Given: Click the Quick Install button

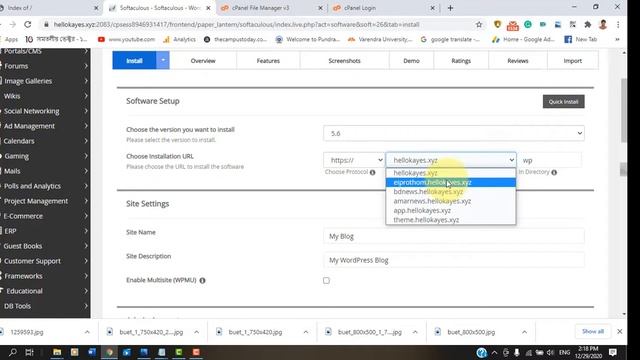Looking at the screenshot, I should click(563, 102).
